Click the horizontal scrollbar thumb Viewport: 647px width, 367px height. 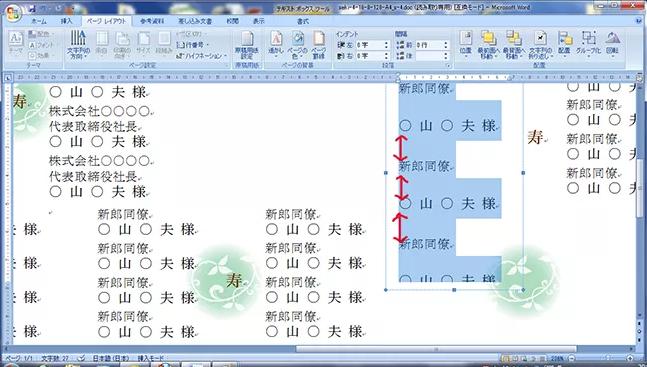436,349
